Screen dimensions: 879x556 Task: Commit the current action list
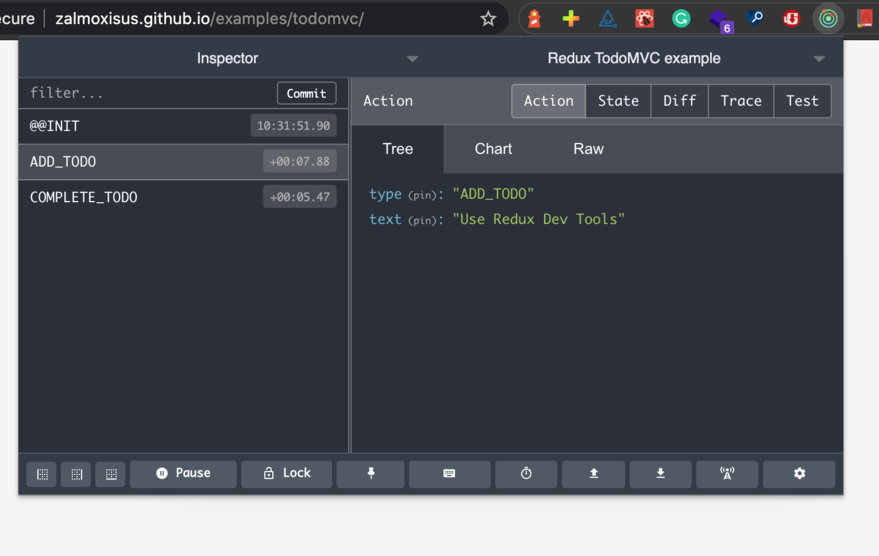[307, 94]
